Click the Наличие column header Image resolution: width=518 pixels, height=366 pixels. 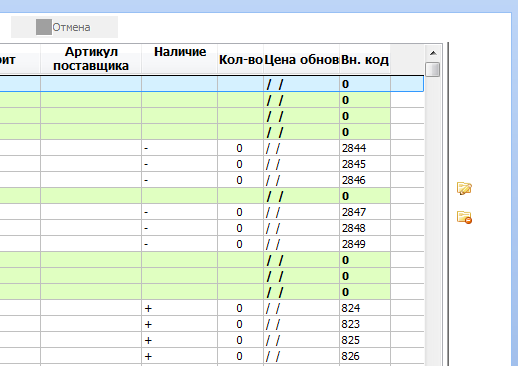[180, 59]
